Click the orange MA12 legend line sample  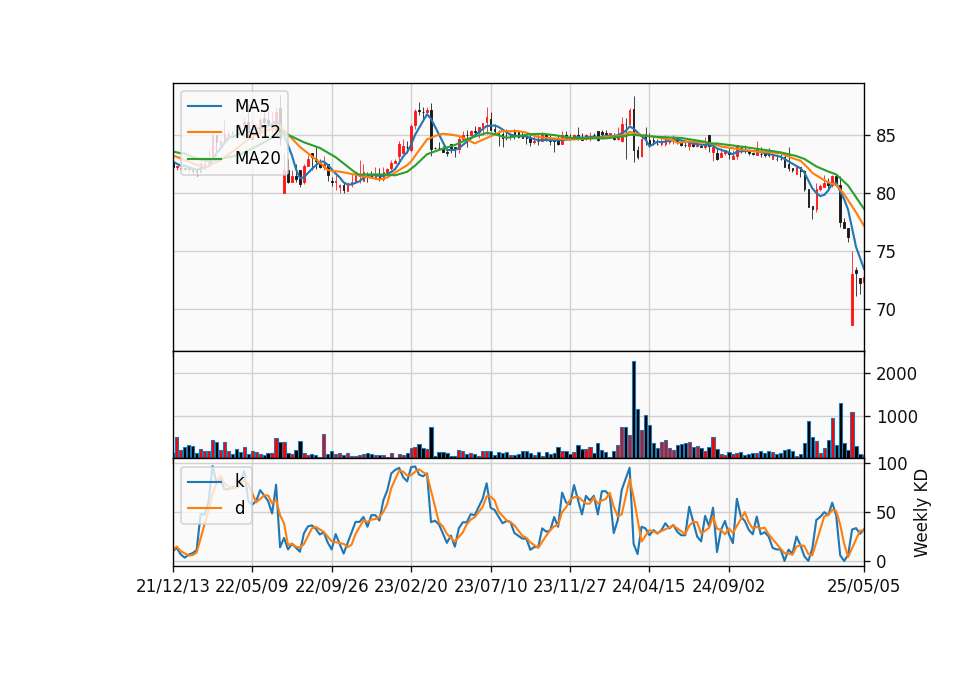pos(204,132)
